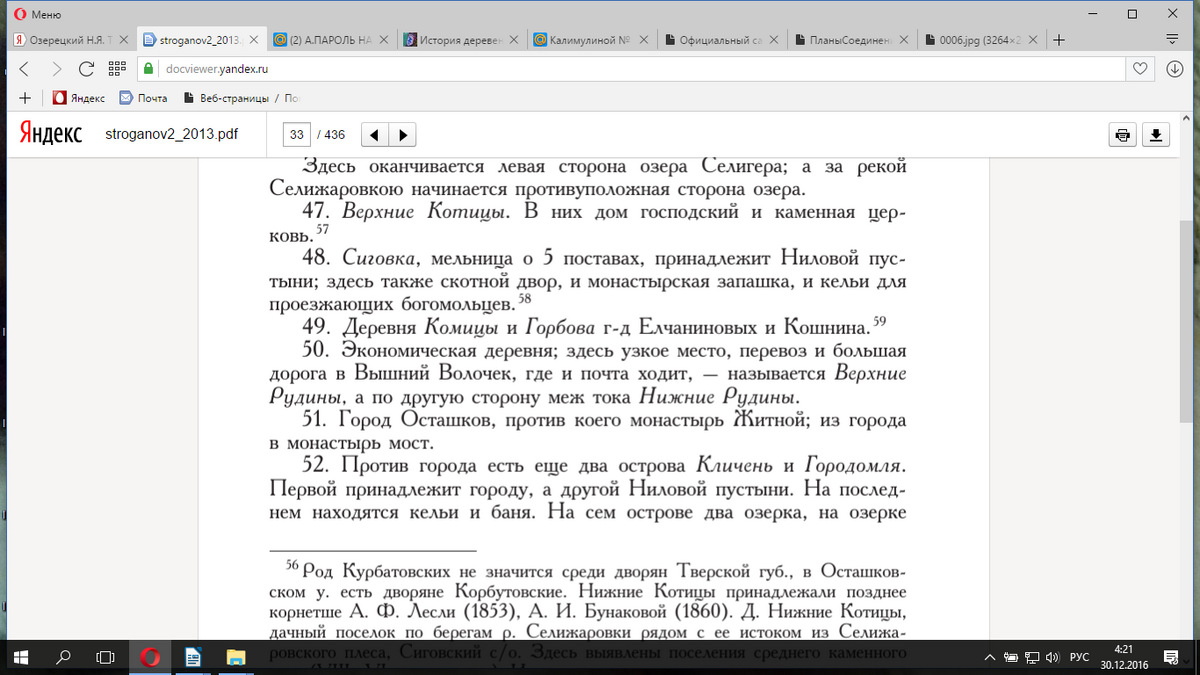Open the Почта bookmark
Screen dimensions: 1200x675
coord(143,98)
